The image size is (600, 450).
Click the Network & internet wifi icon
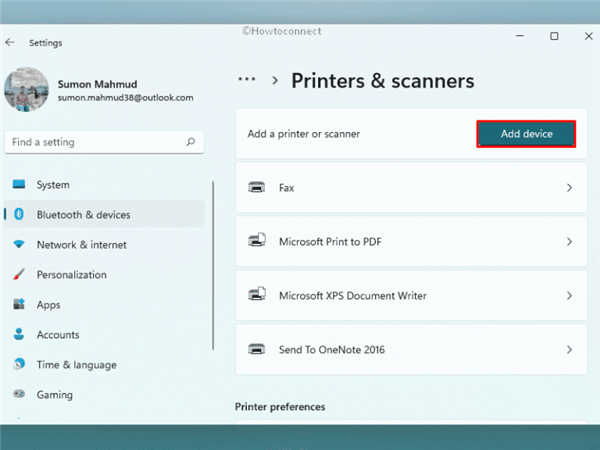[19, 244]
